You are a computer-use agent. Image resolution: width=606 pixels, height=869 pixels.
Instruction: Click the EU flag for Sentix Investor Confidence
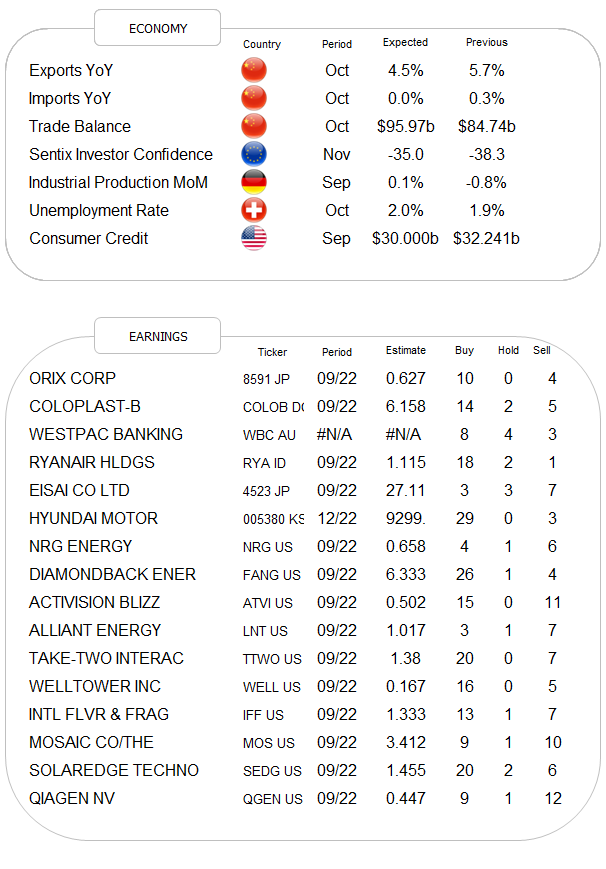click(254, 154)
